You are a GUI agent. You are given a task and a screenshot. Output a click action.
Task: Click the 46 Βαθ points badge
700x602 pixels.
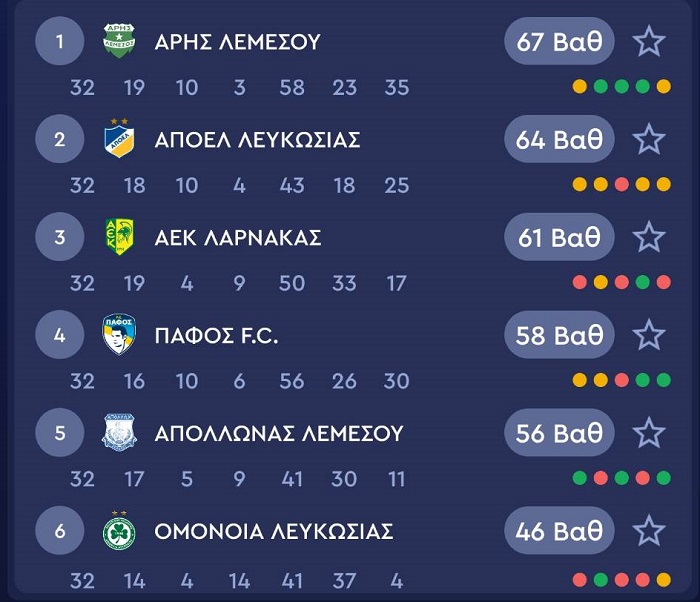click(559, 531)
